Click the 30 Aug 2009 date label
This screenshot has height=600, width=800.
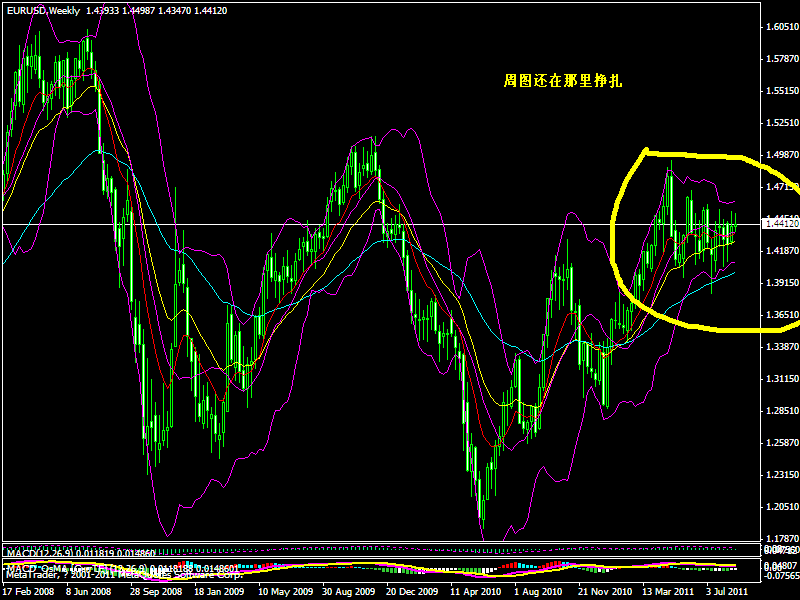point(349,592)
